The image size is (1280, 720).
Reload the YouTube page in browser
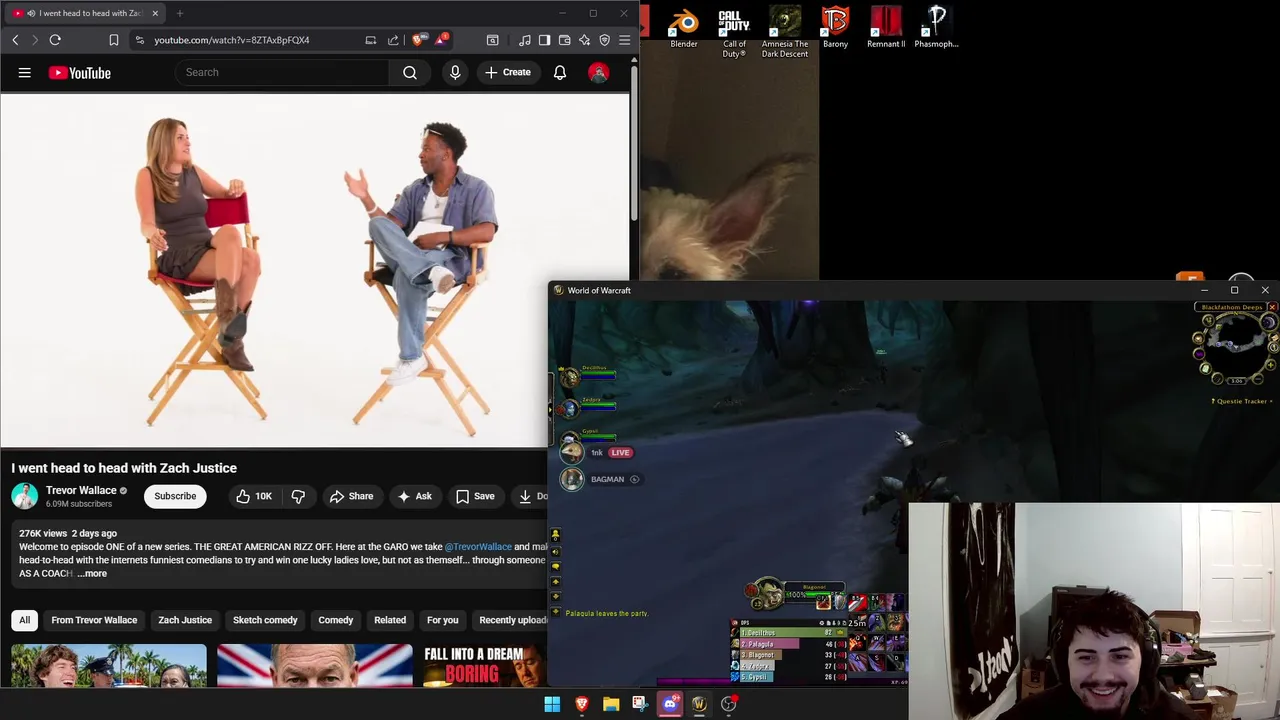click(55, 40)
